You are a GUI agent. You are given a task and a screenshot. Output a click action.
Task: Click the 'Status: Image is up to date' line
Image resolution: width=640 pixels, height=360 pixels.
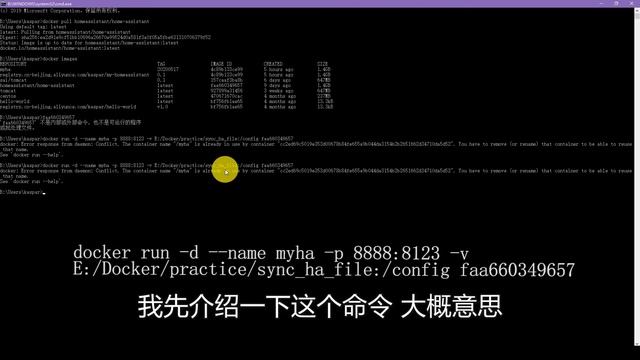tap(89, 42)
